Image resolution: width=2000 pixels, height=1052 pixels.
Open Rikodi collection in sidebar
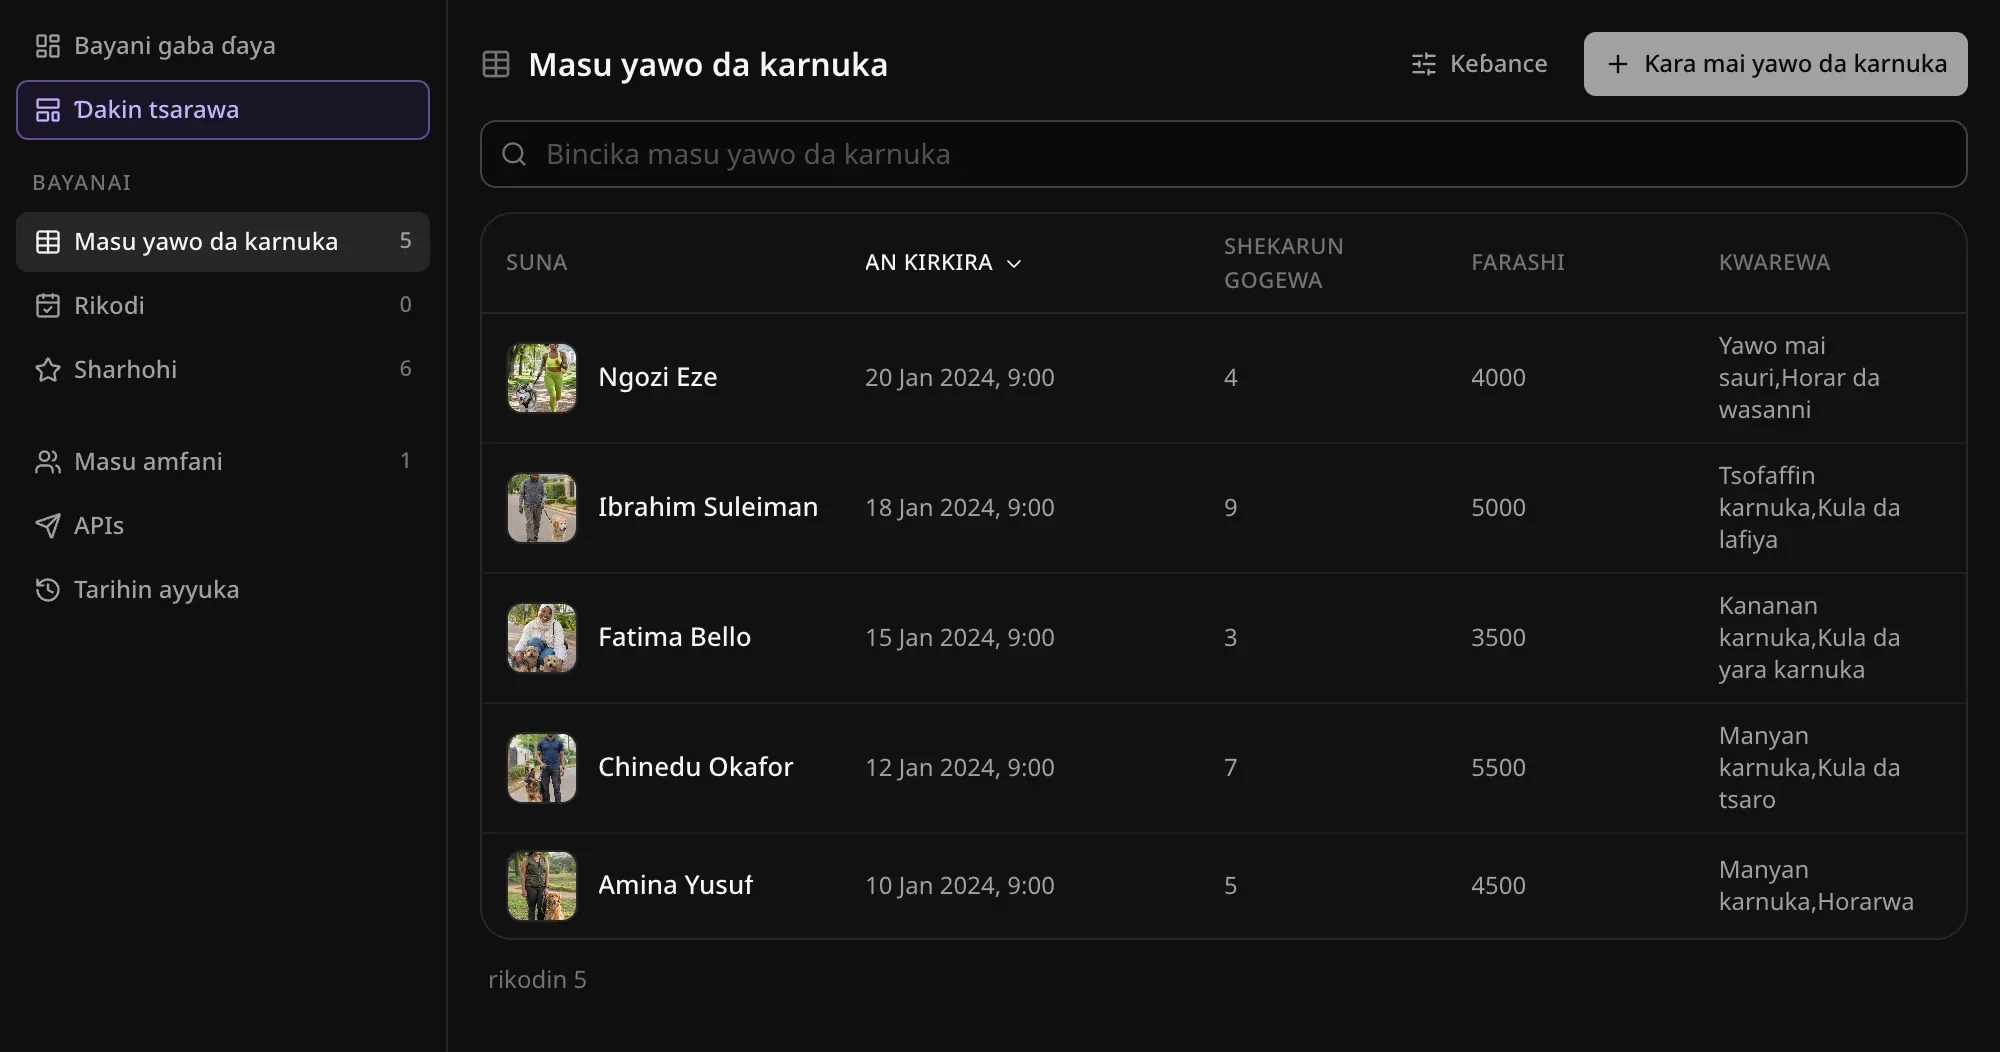(x=223, y=306)
